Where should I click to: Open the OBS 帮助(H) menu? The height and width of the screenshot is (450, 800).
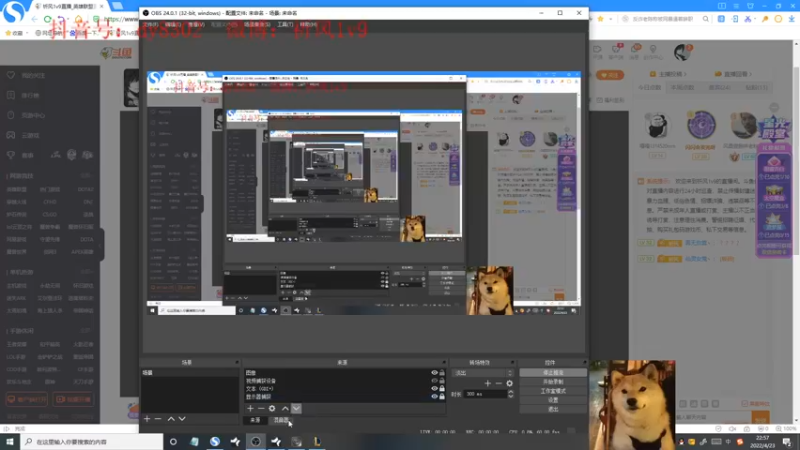point(308,24)
